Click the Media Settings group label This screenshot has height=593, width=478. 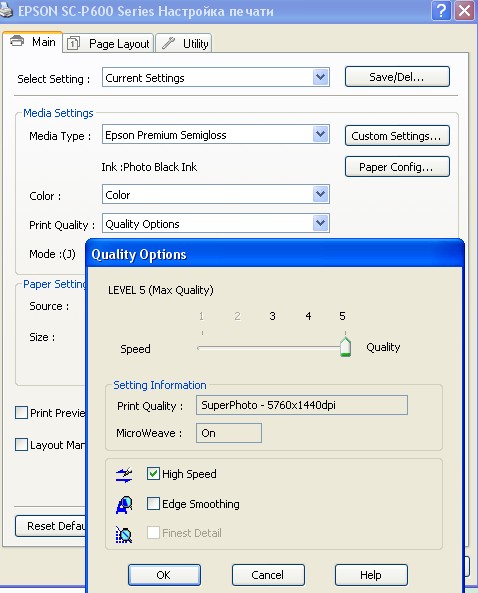pyautogui.click(x=58, y=113)
